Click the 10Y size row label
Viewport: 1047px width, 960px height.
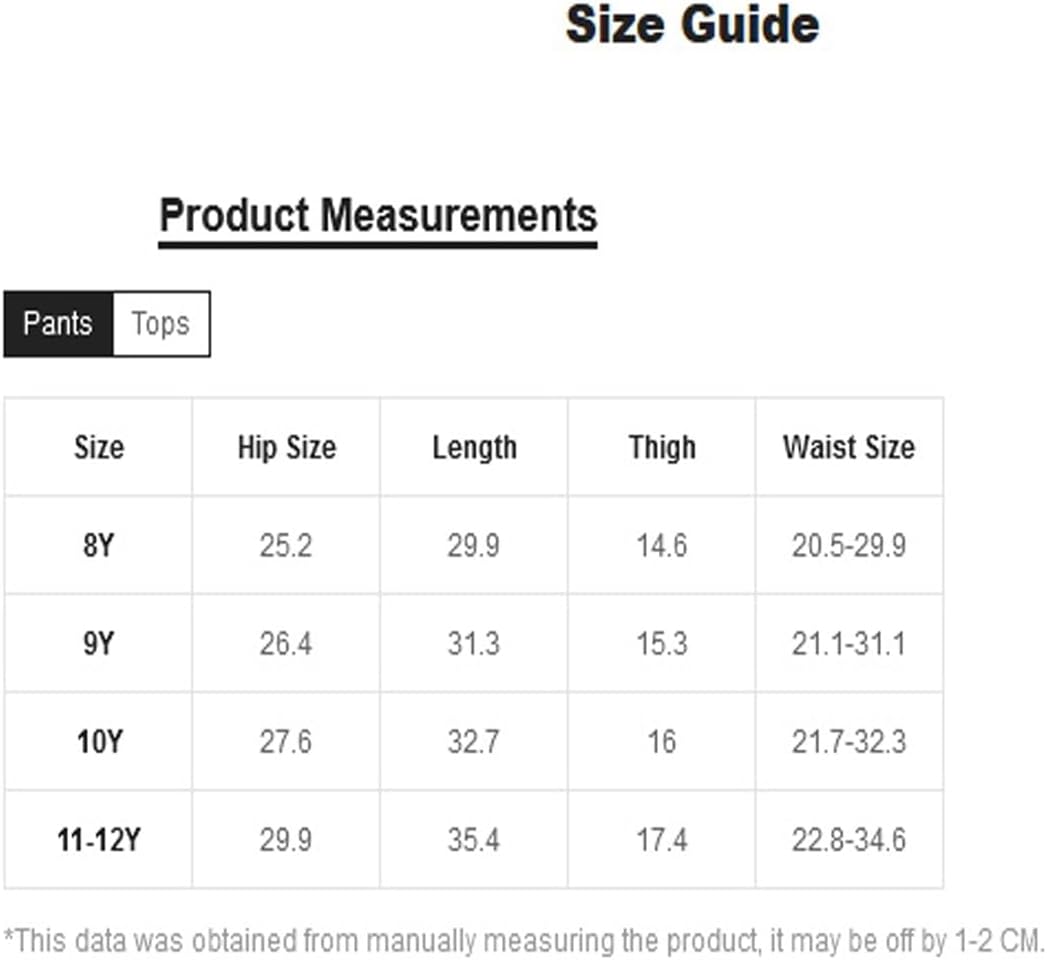pos(99,742)
